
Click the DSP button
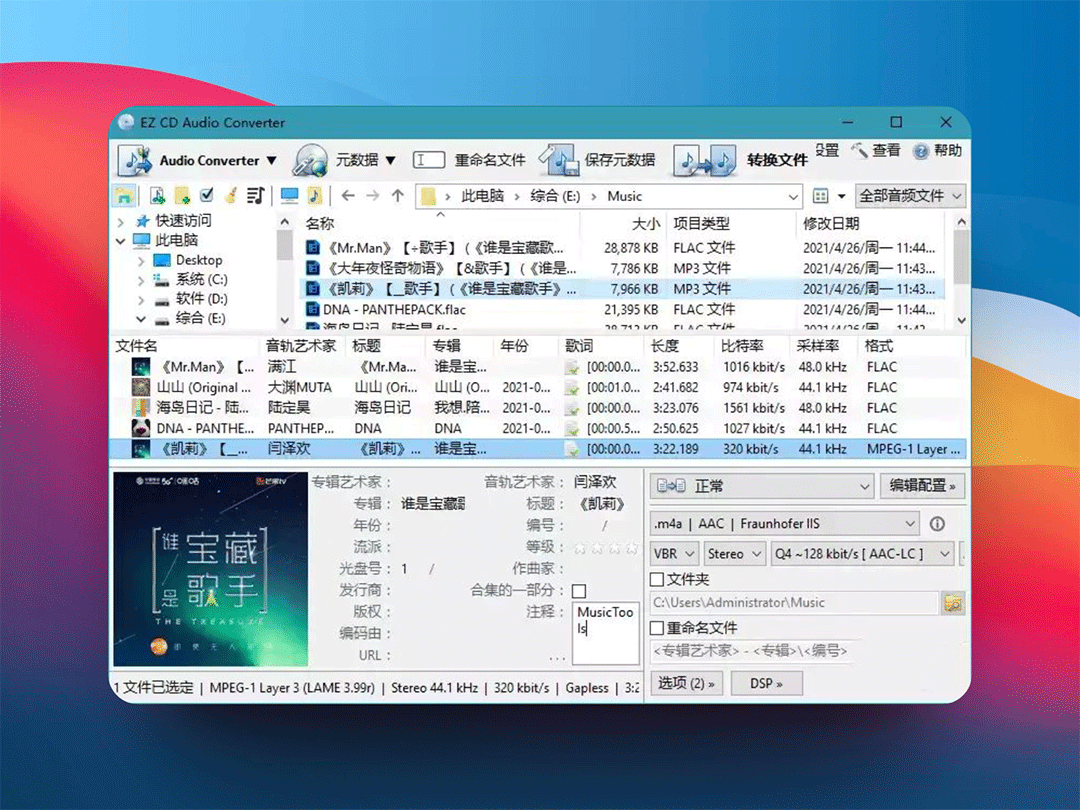pos(766,683)
